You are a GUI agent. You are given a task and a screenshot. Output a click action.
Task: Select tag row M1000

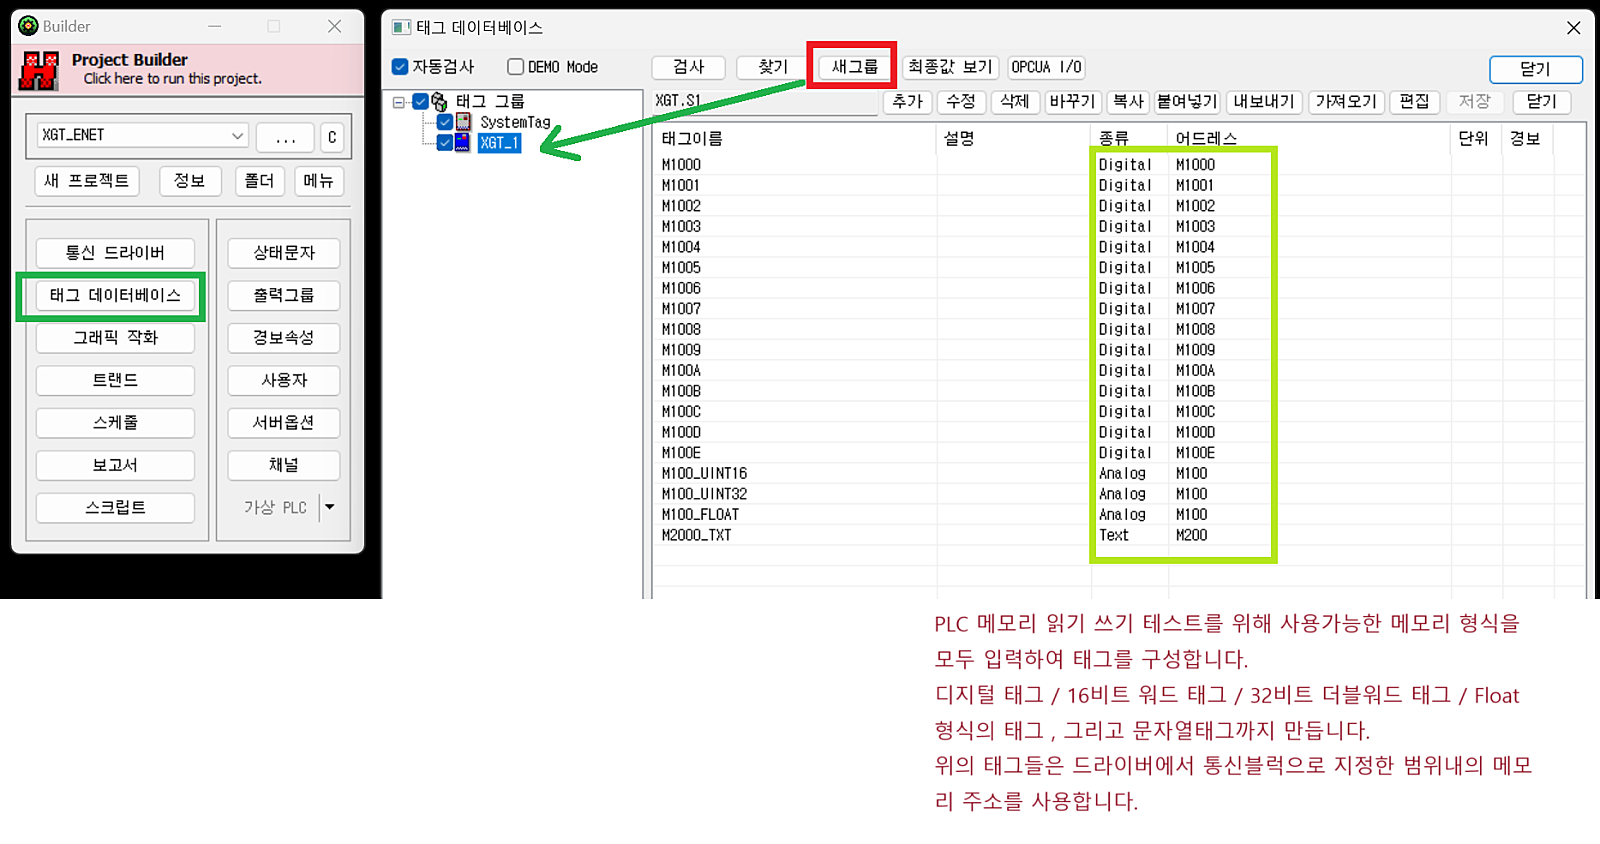pyautogui.click(x=1118, y=165)
